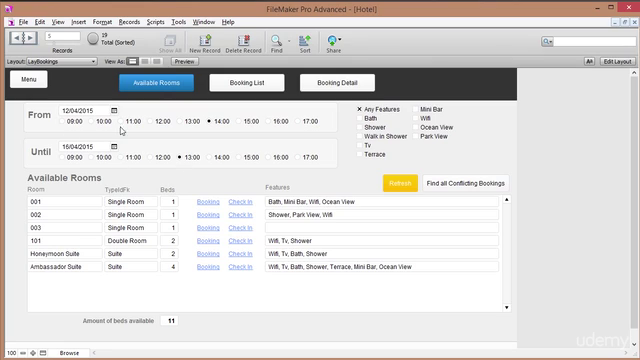Click the Find magnifier icon
Viewport: 640px width, 360px height.
pos(276,40)
